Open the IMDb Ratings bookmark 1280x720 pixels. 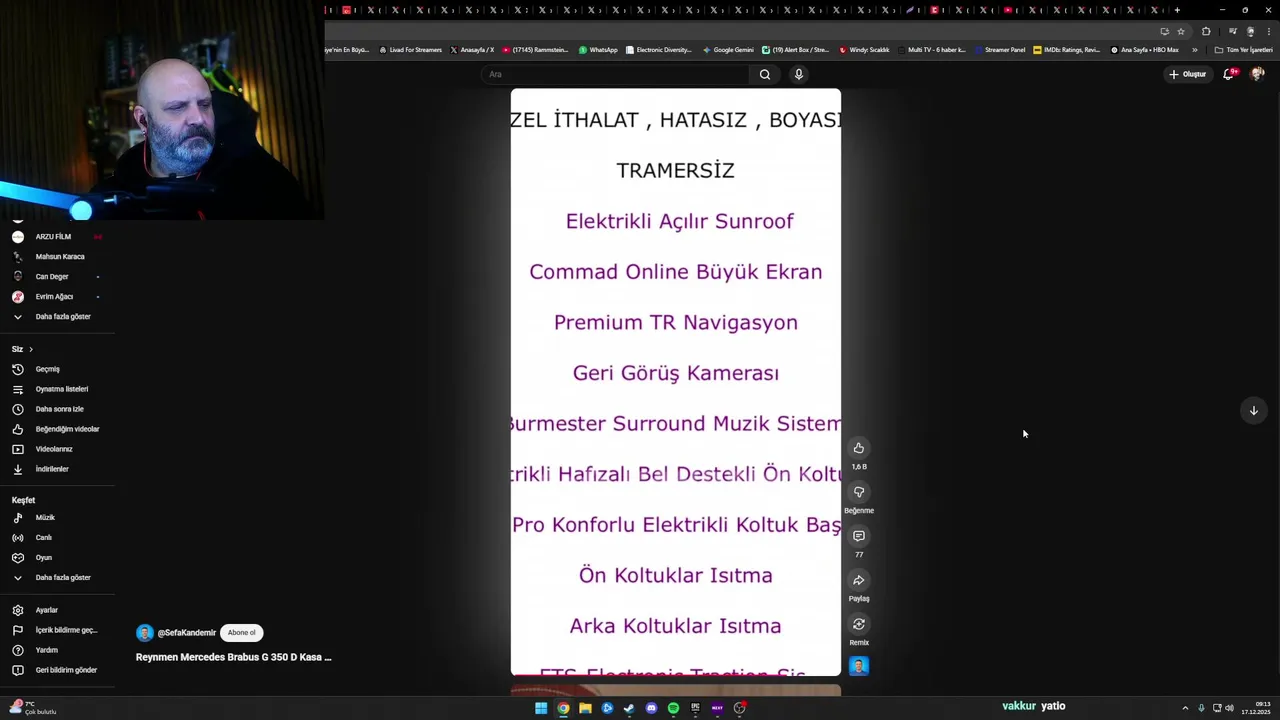[1067, 50]
